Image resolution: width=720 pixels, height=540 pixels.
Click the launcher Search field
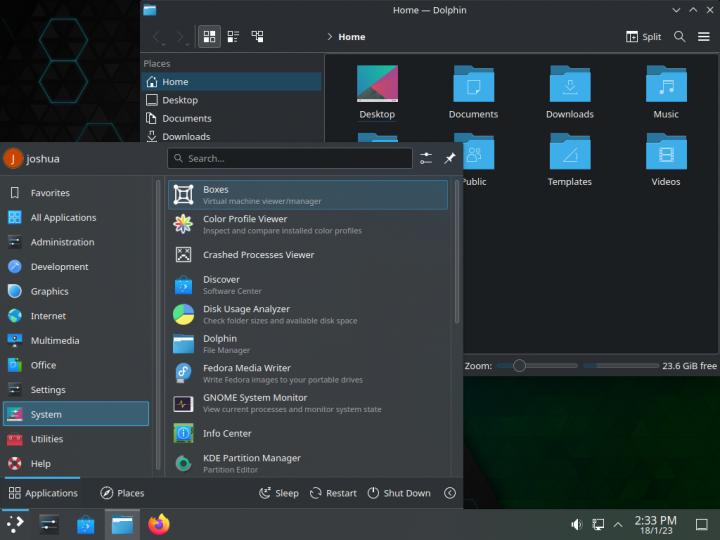(290, 158)
